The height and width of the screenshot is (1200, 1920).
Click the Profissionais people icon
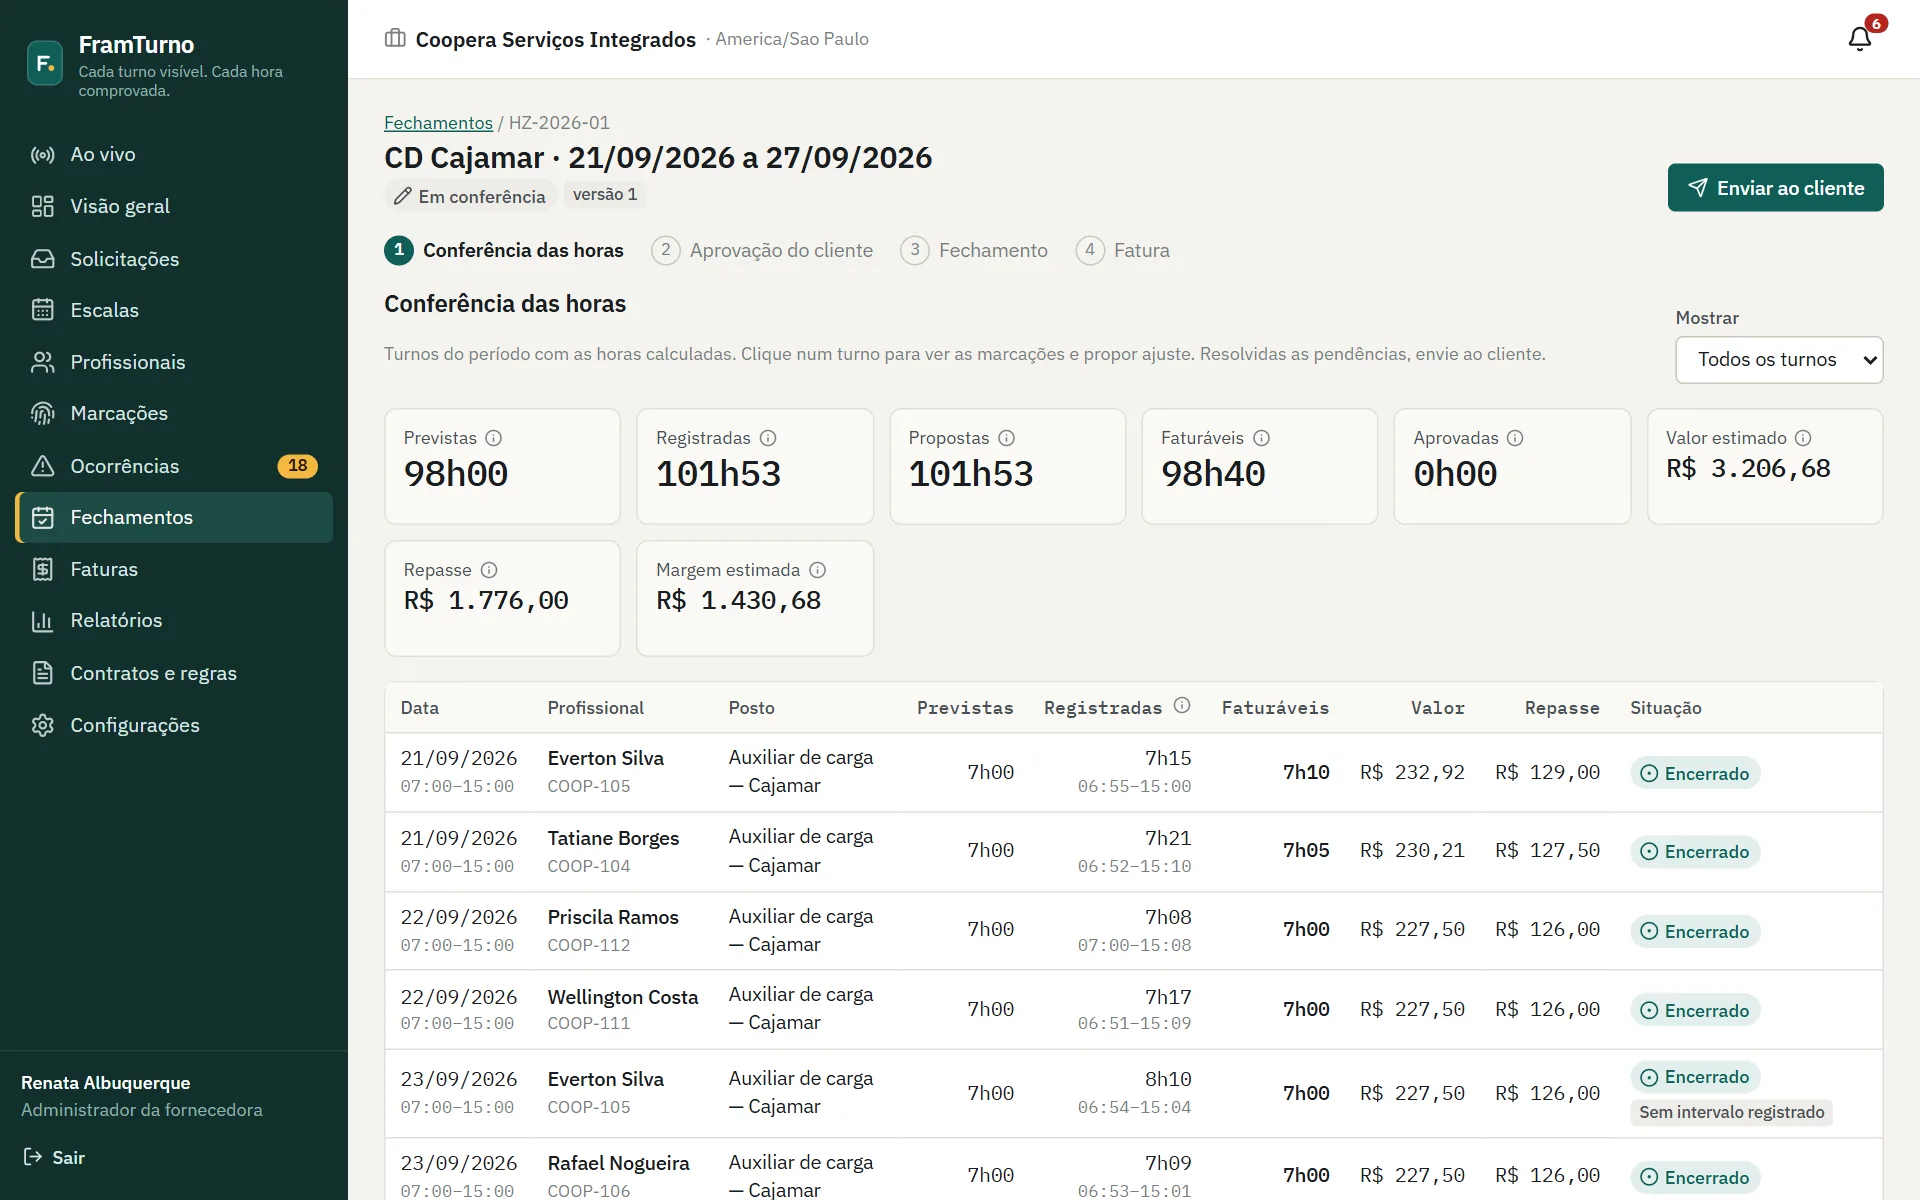pyautogui.click(x=42, y=362)
